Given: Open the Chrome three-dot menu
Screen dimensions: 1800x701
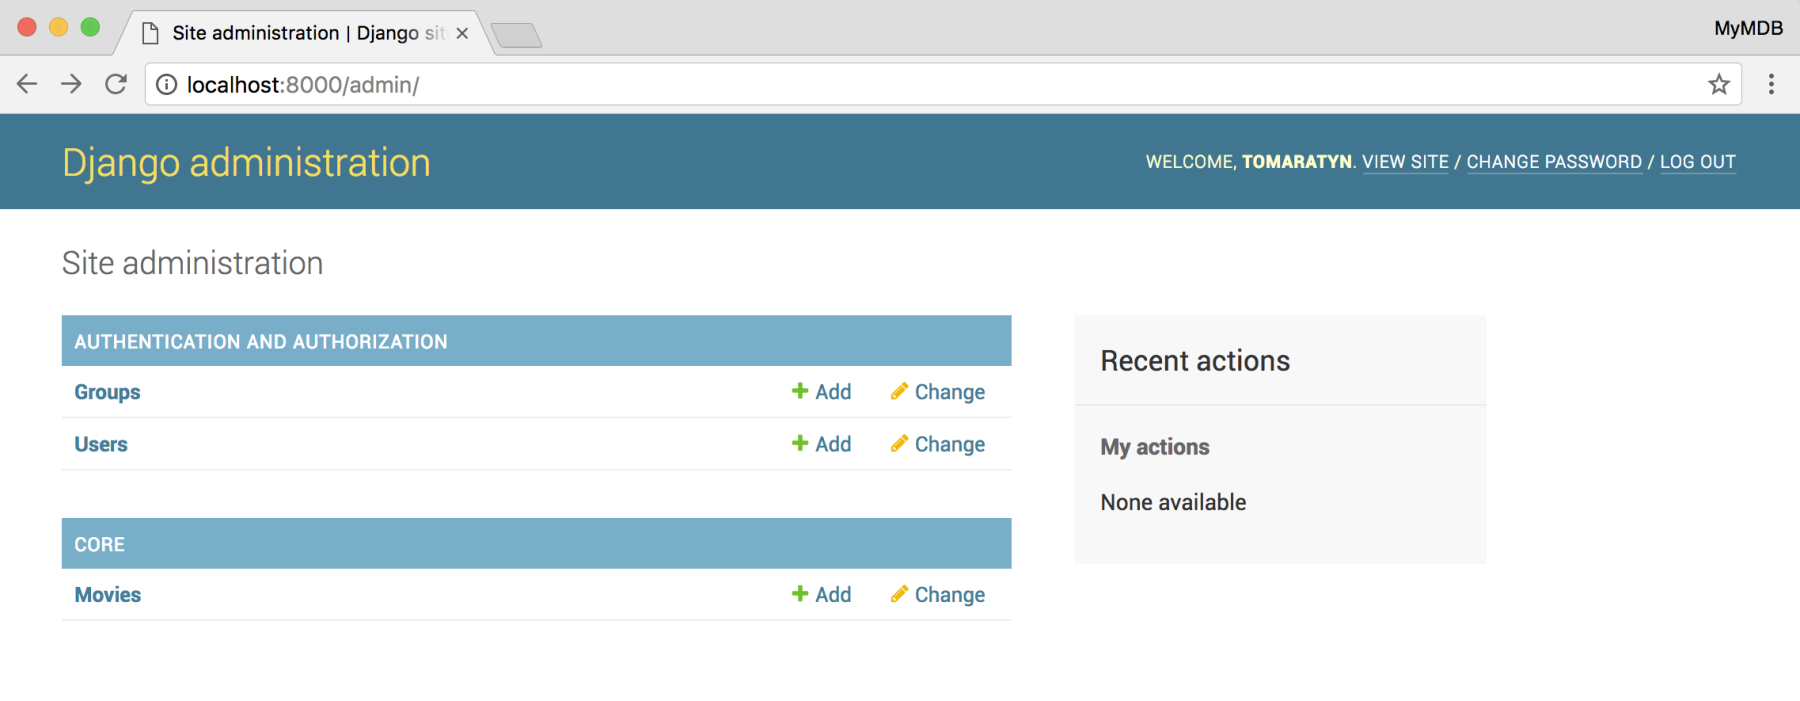Looking at the screenshot, I should tap(1771, 84).
